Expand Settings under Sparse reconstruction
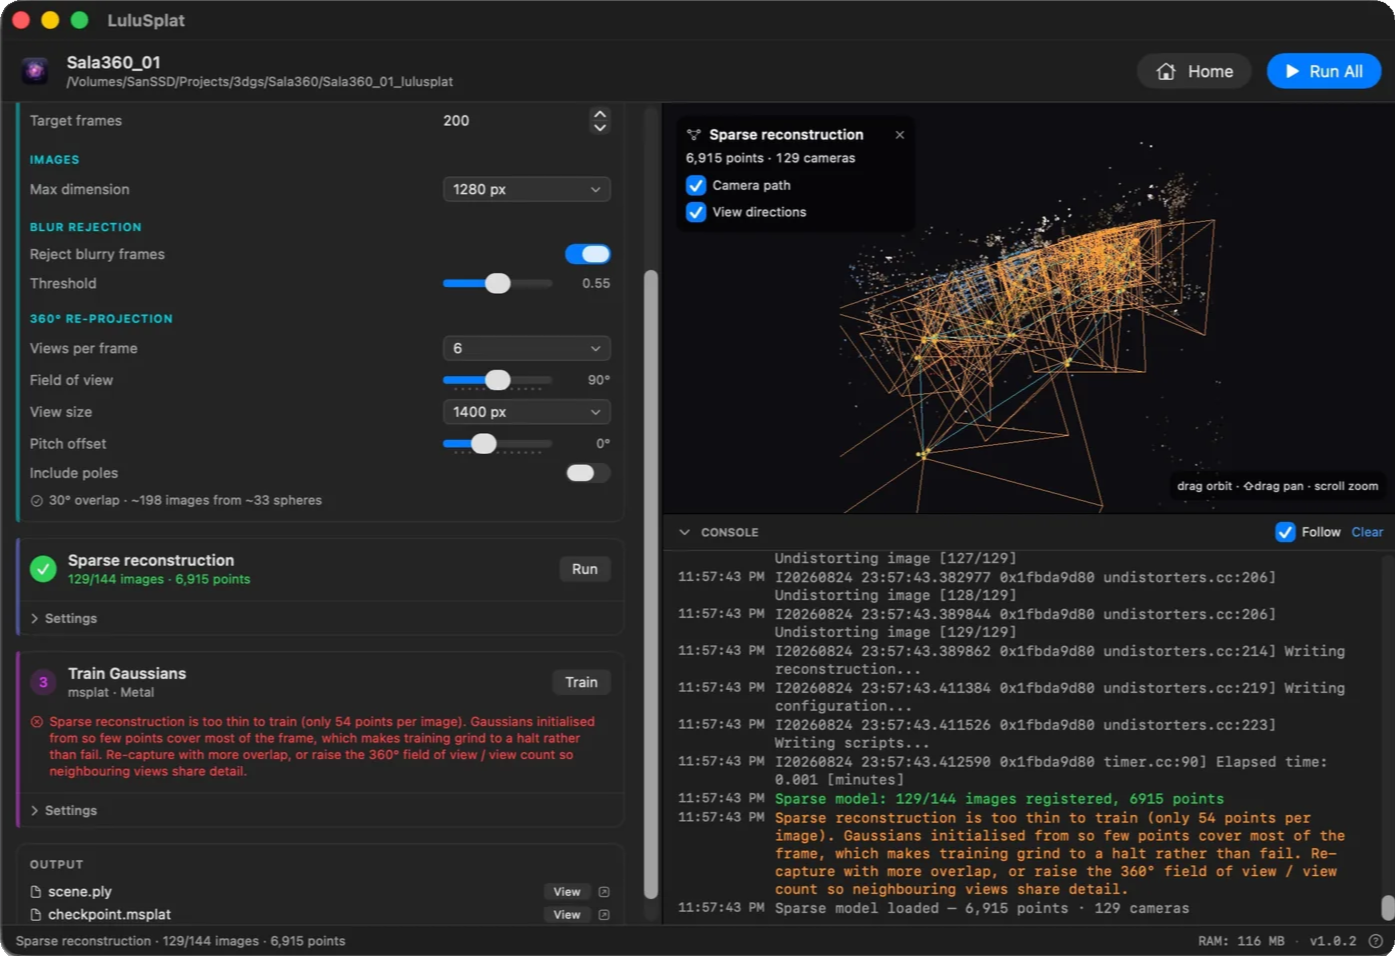The width and height of the screenshot is (1395, 956). [x=64, y=618]
